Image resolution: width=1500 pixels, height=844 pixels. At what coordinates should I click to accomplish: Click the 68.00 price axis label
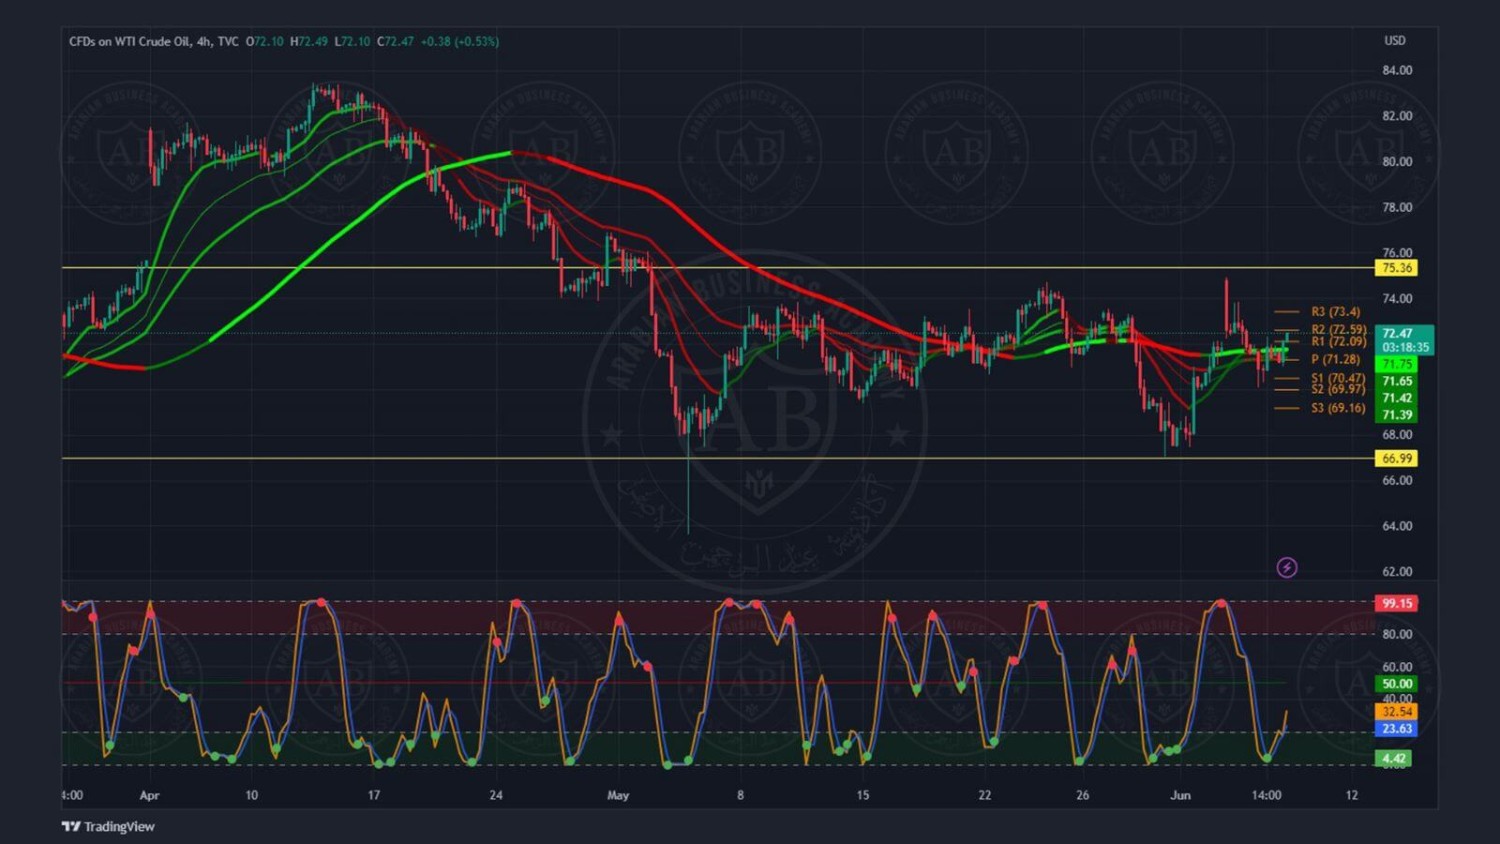point(1397,434)
